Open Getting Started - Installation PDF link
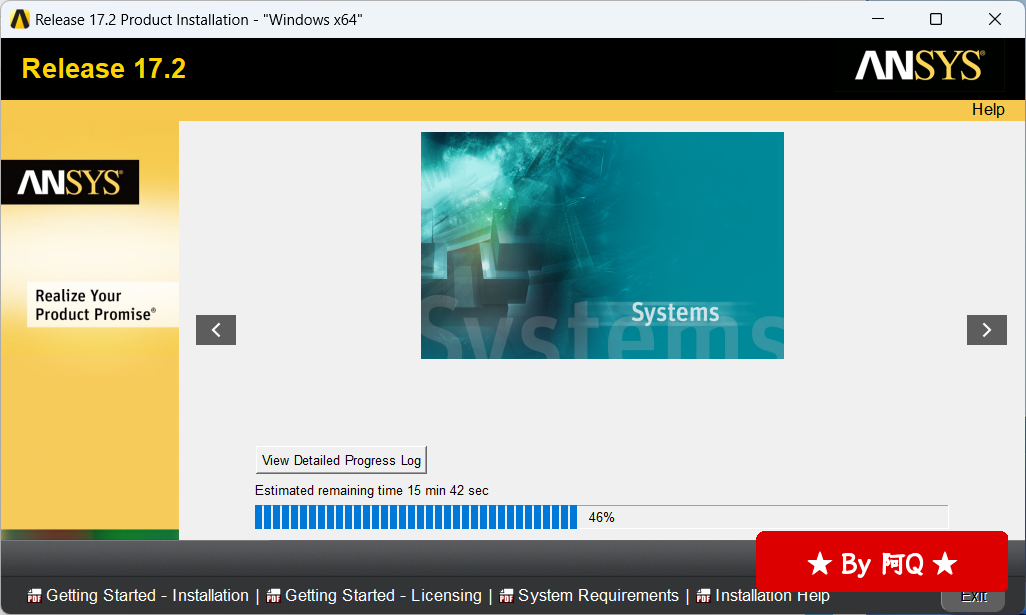Screen dimensions: 1026x615 pyautogui.click(x=147, y=595)
